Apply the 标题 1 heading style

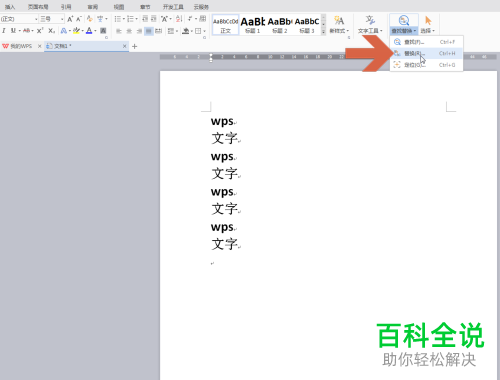point(252,25)
